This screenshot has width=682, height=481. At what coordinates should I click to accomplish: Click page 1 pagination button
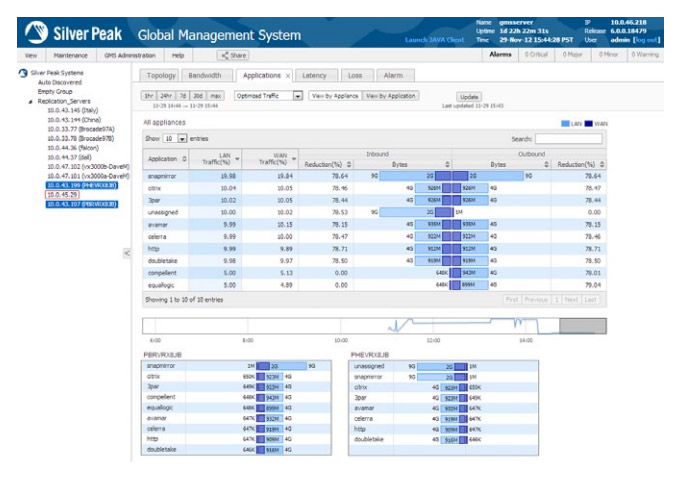coord(556,300)
